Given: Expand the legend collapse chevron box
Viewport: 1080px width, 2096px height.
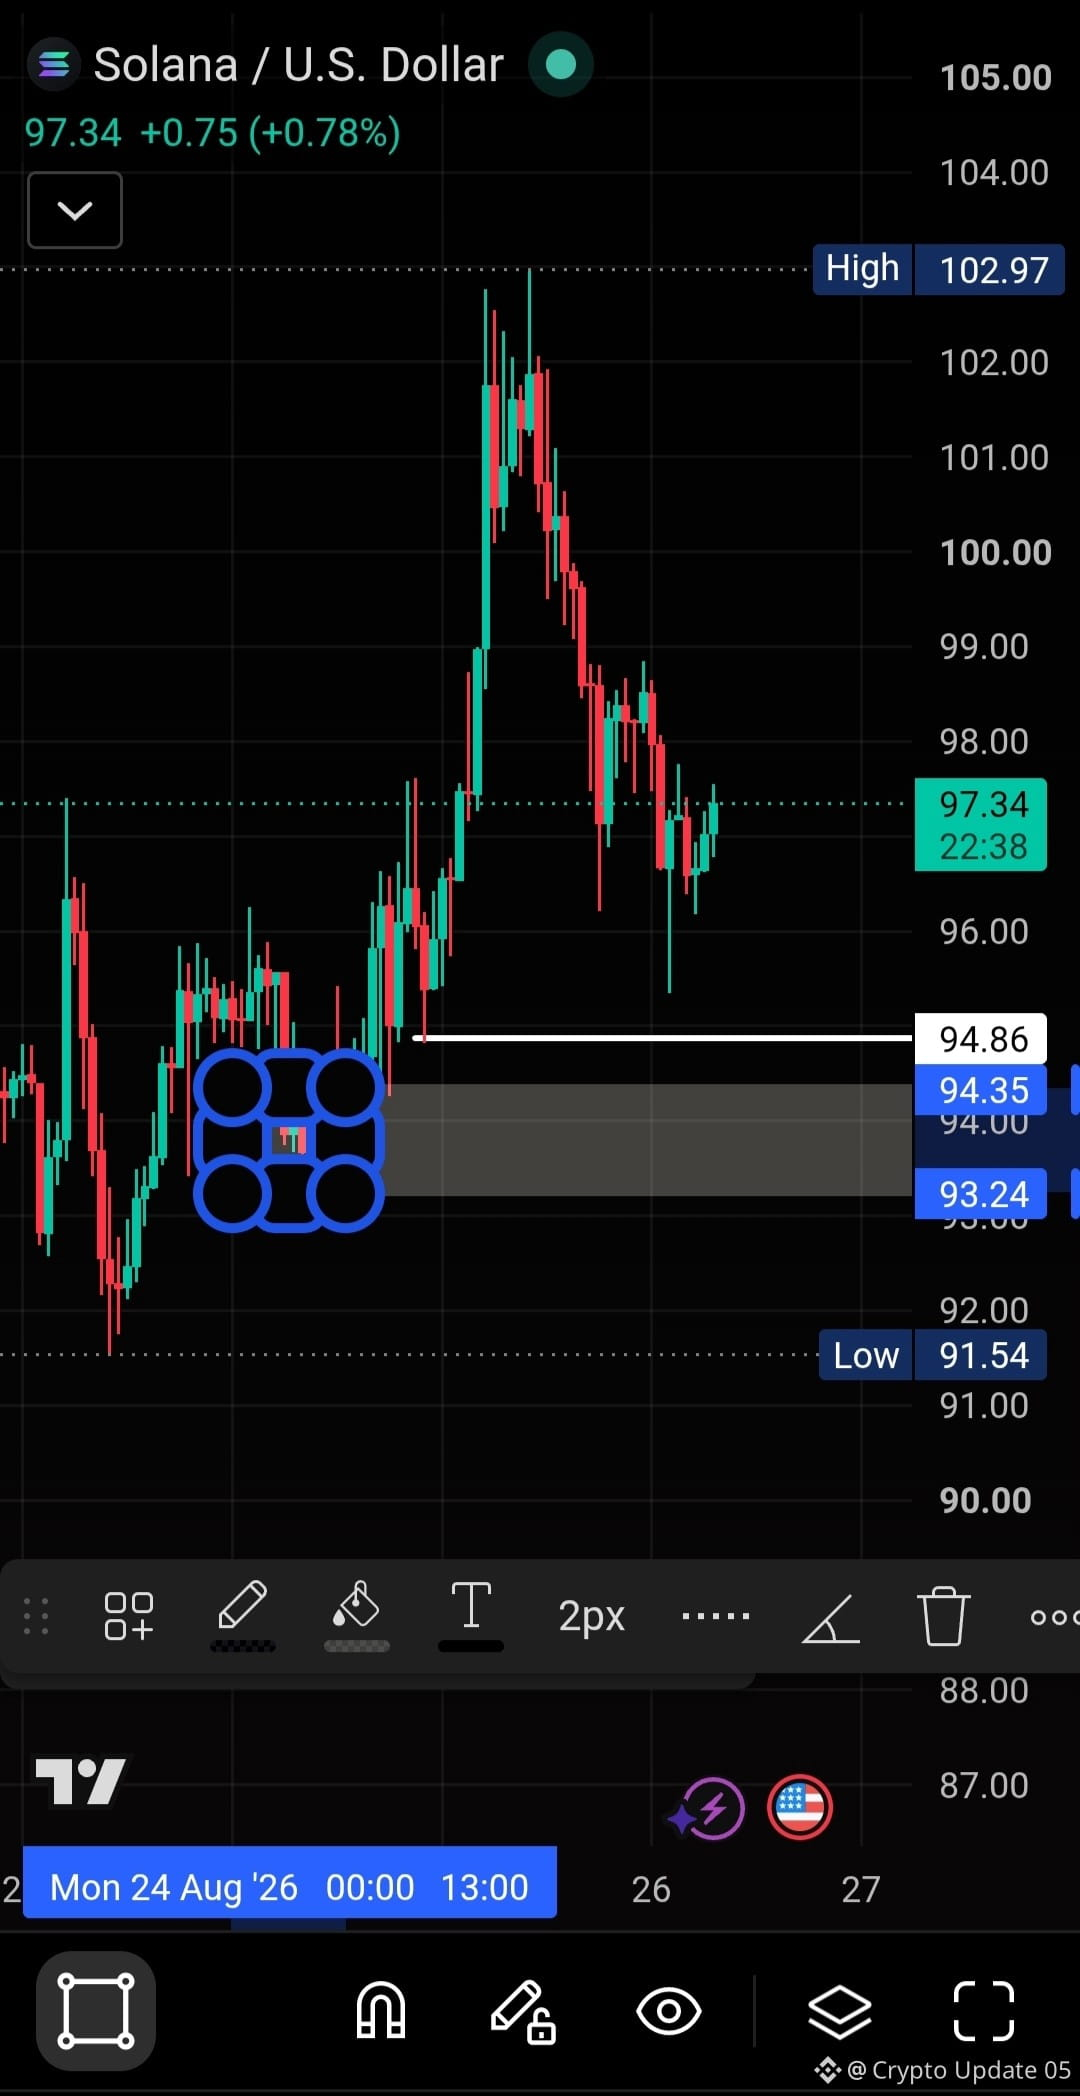Looking at the screenshot, I should click(75, 210).
